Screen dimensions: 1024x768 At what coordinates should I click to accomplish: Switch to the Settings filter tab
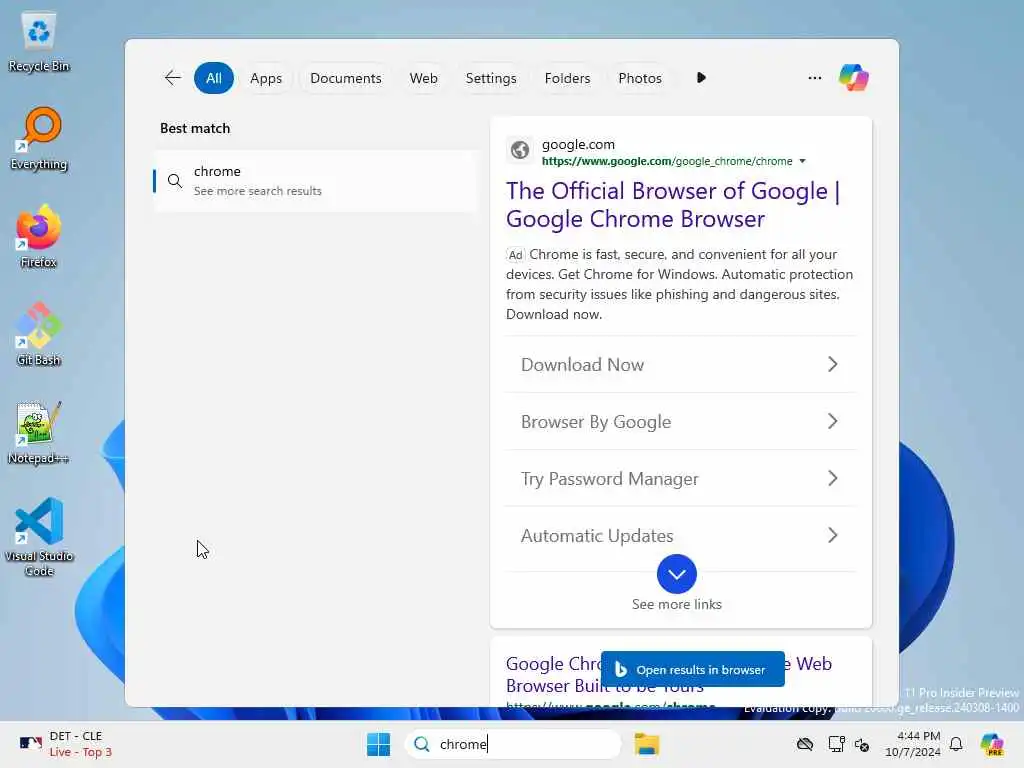490,78
